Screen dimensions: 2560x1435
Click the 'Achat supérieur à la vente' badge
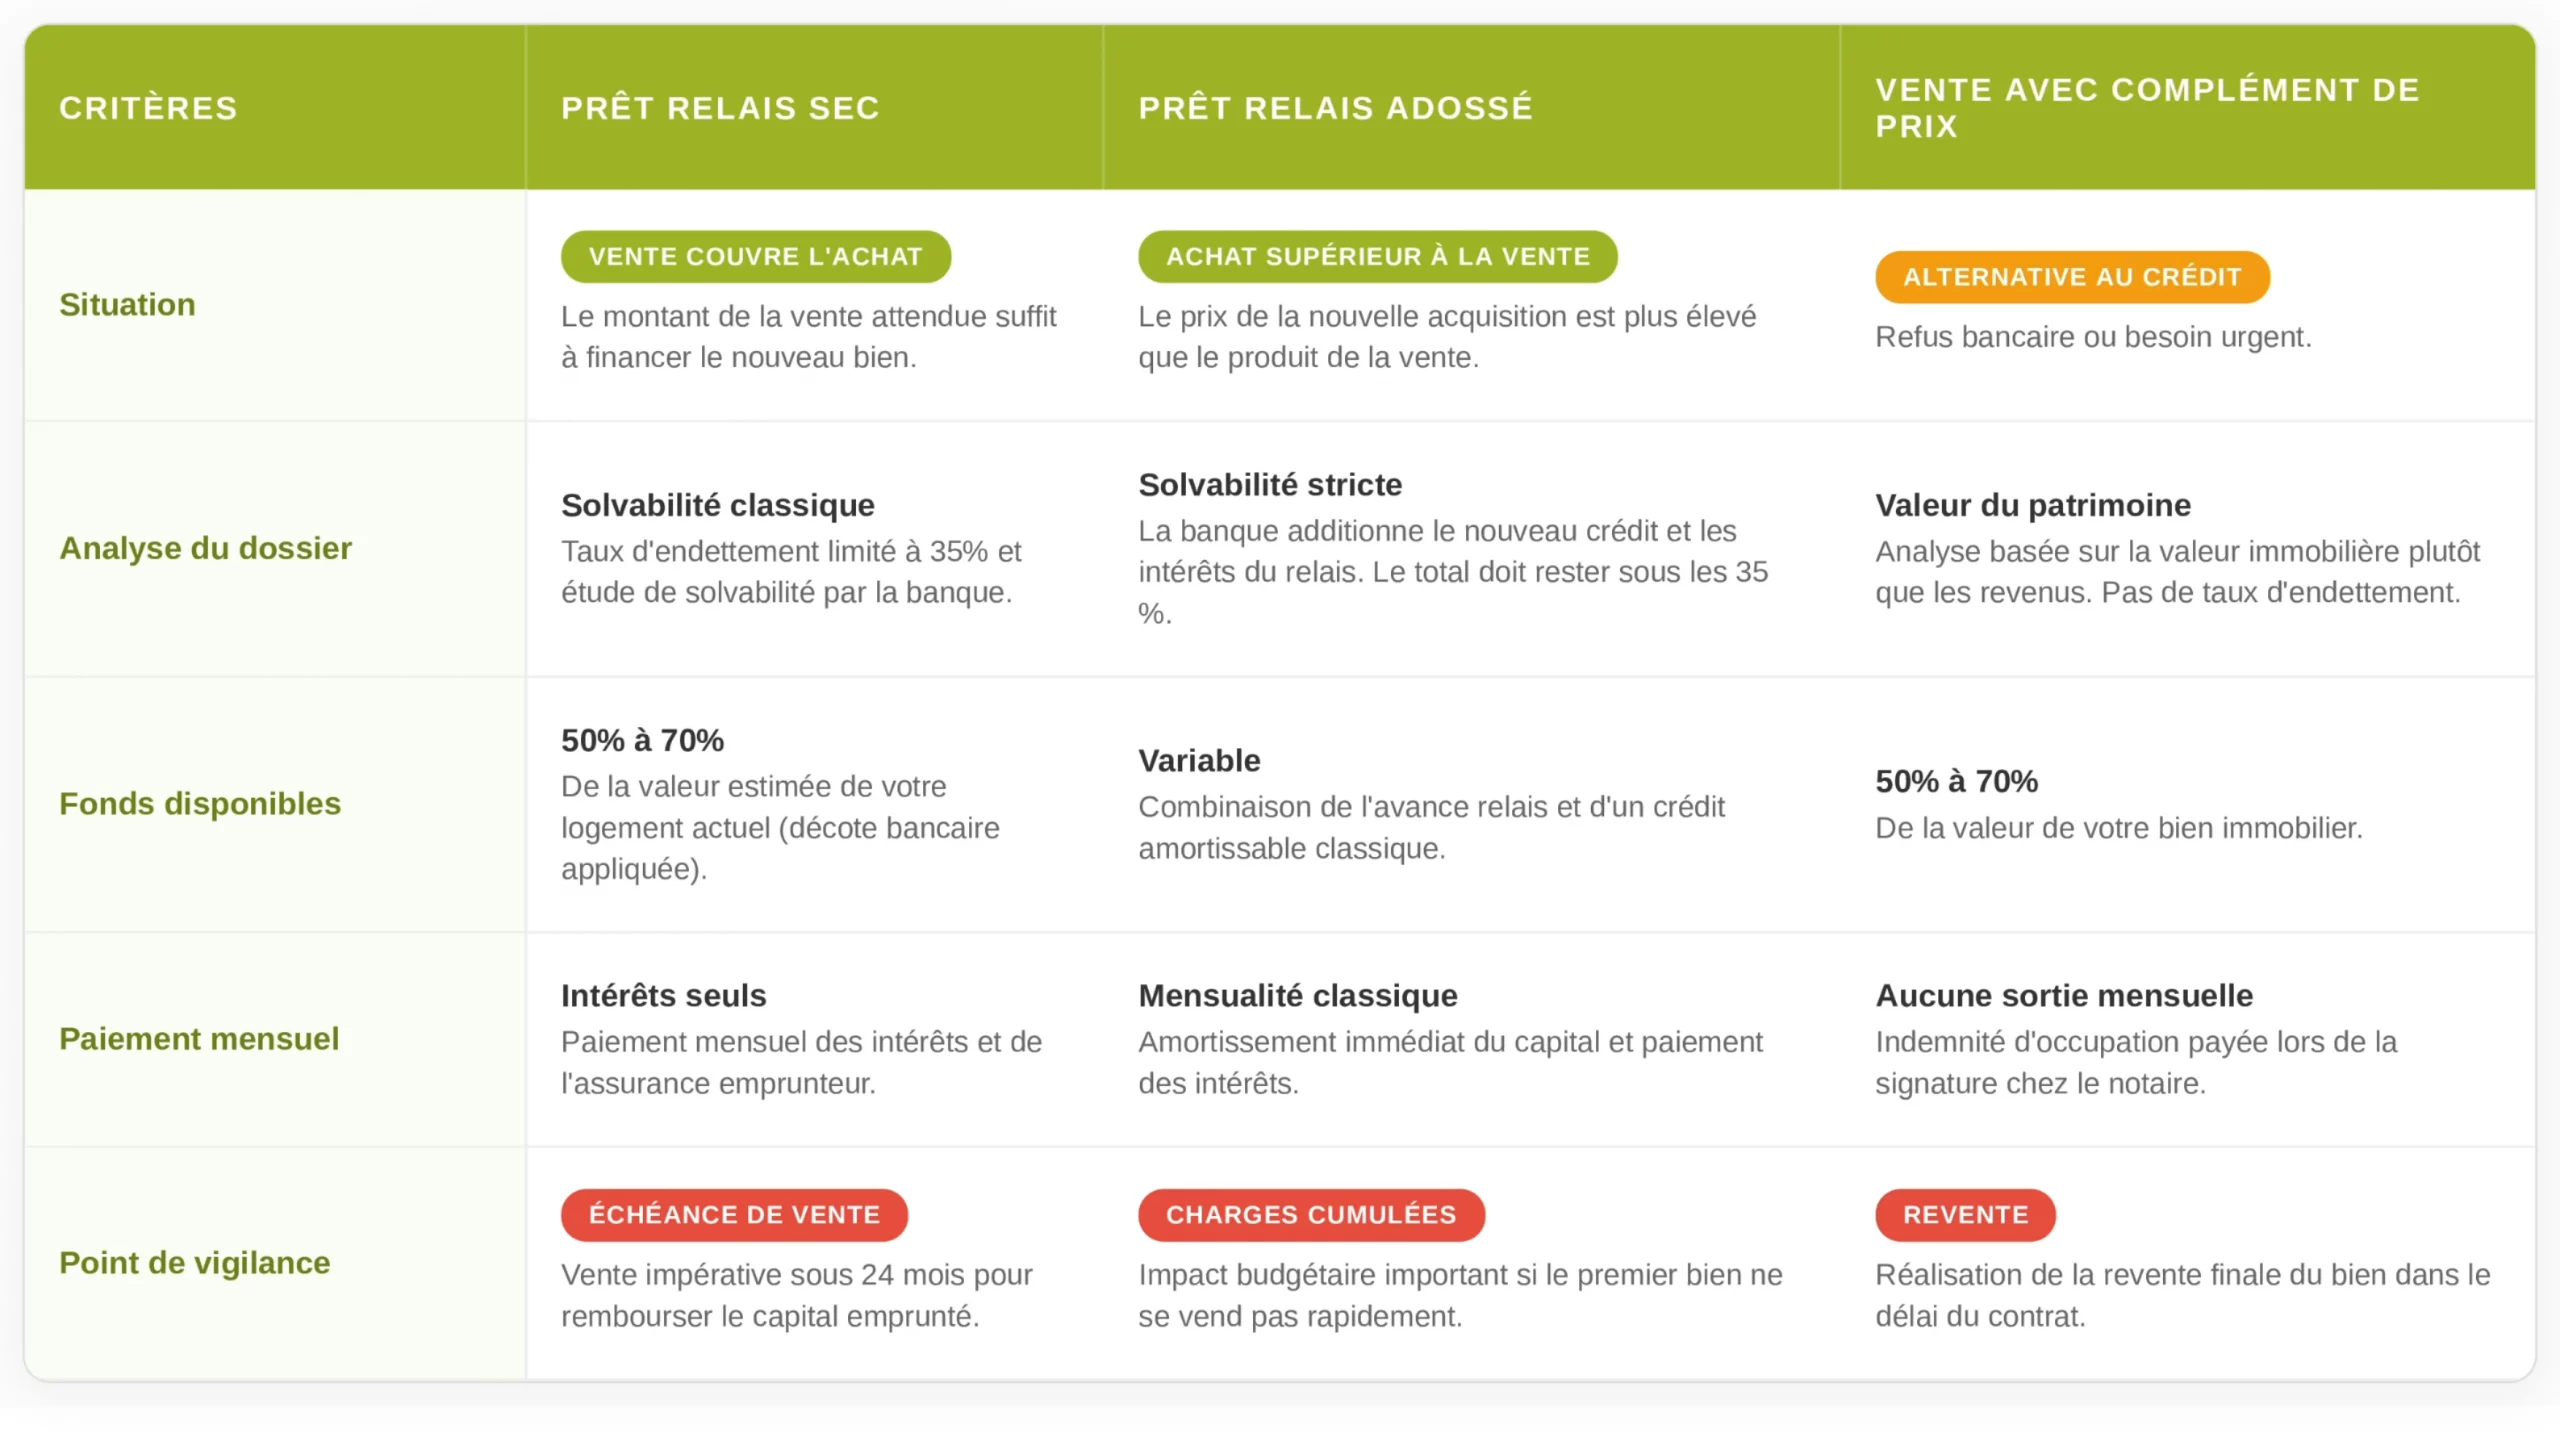[x=1377, y=257]
